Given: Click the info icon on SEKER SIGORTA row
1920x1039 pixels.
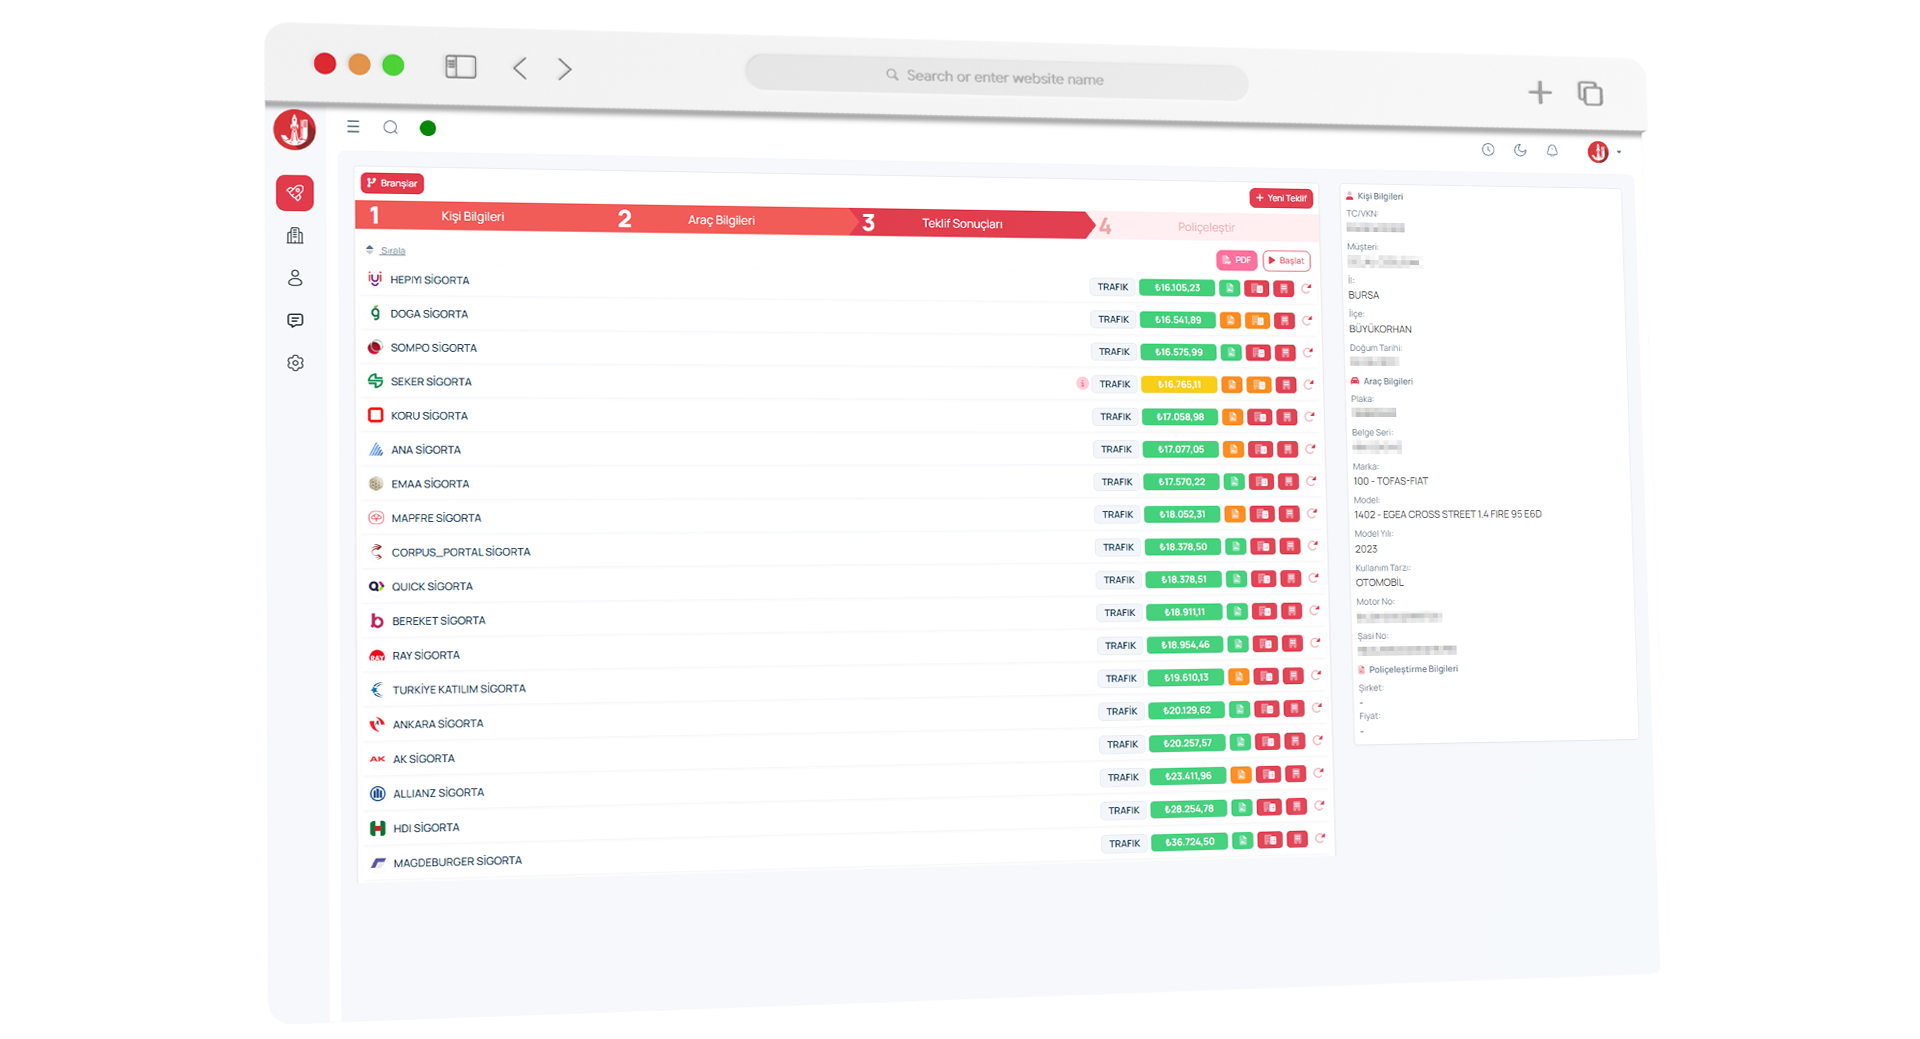Looking at the screenshot, I should 1082,383.
